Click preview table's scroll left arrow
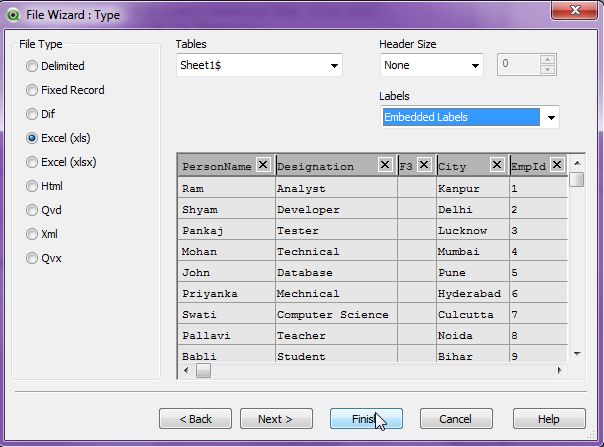This screenshot has height=447, width=604. (186, 371)
